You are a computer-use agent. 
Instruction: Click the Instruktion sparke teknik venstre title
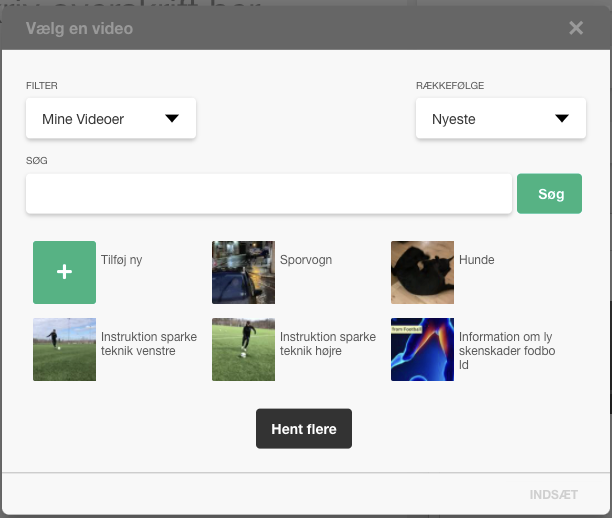coord(149,344)
